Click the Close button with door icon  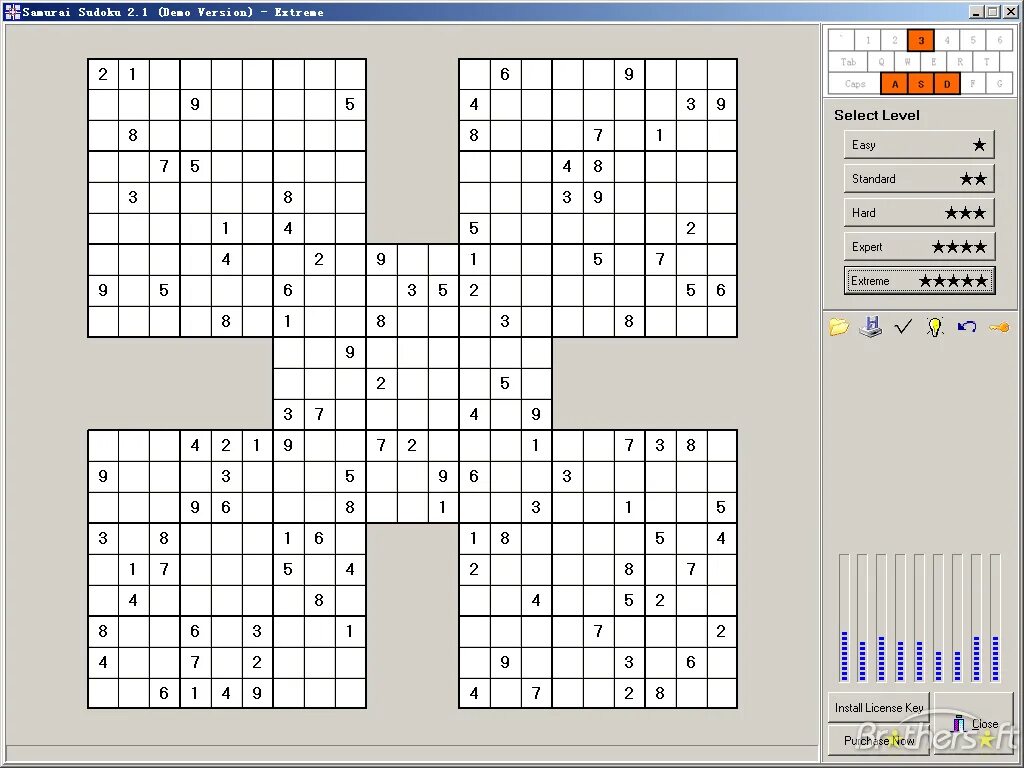[x=975, y=724]
